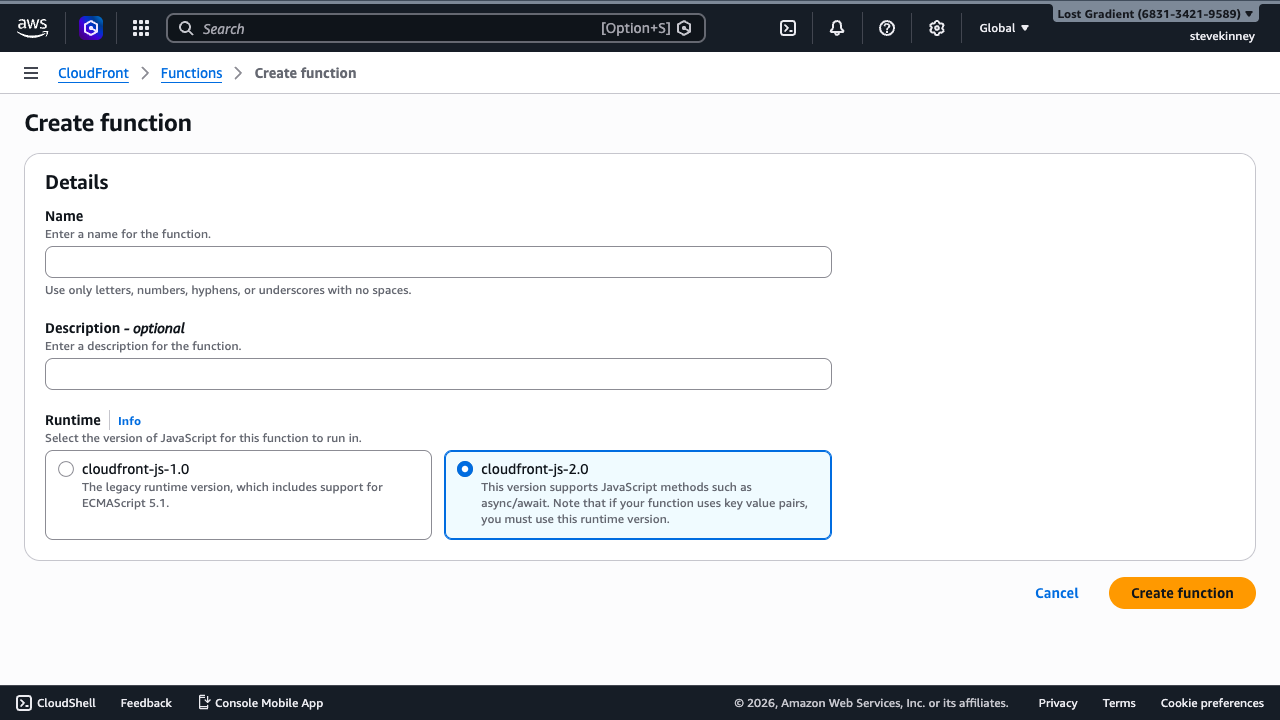
Task: Click the Create function breadcrumb text
Action: pos(305,73)
